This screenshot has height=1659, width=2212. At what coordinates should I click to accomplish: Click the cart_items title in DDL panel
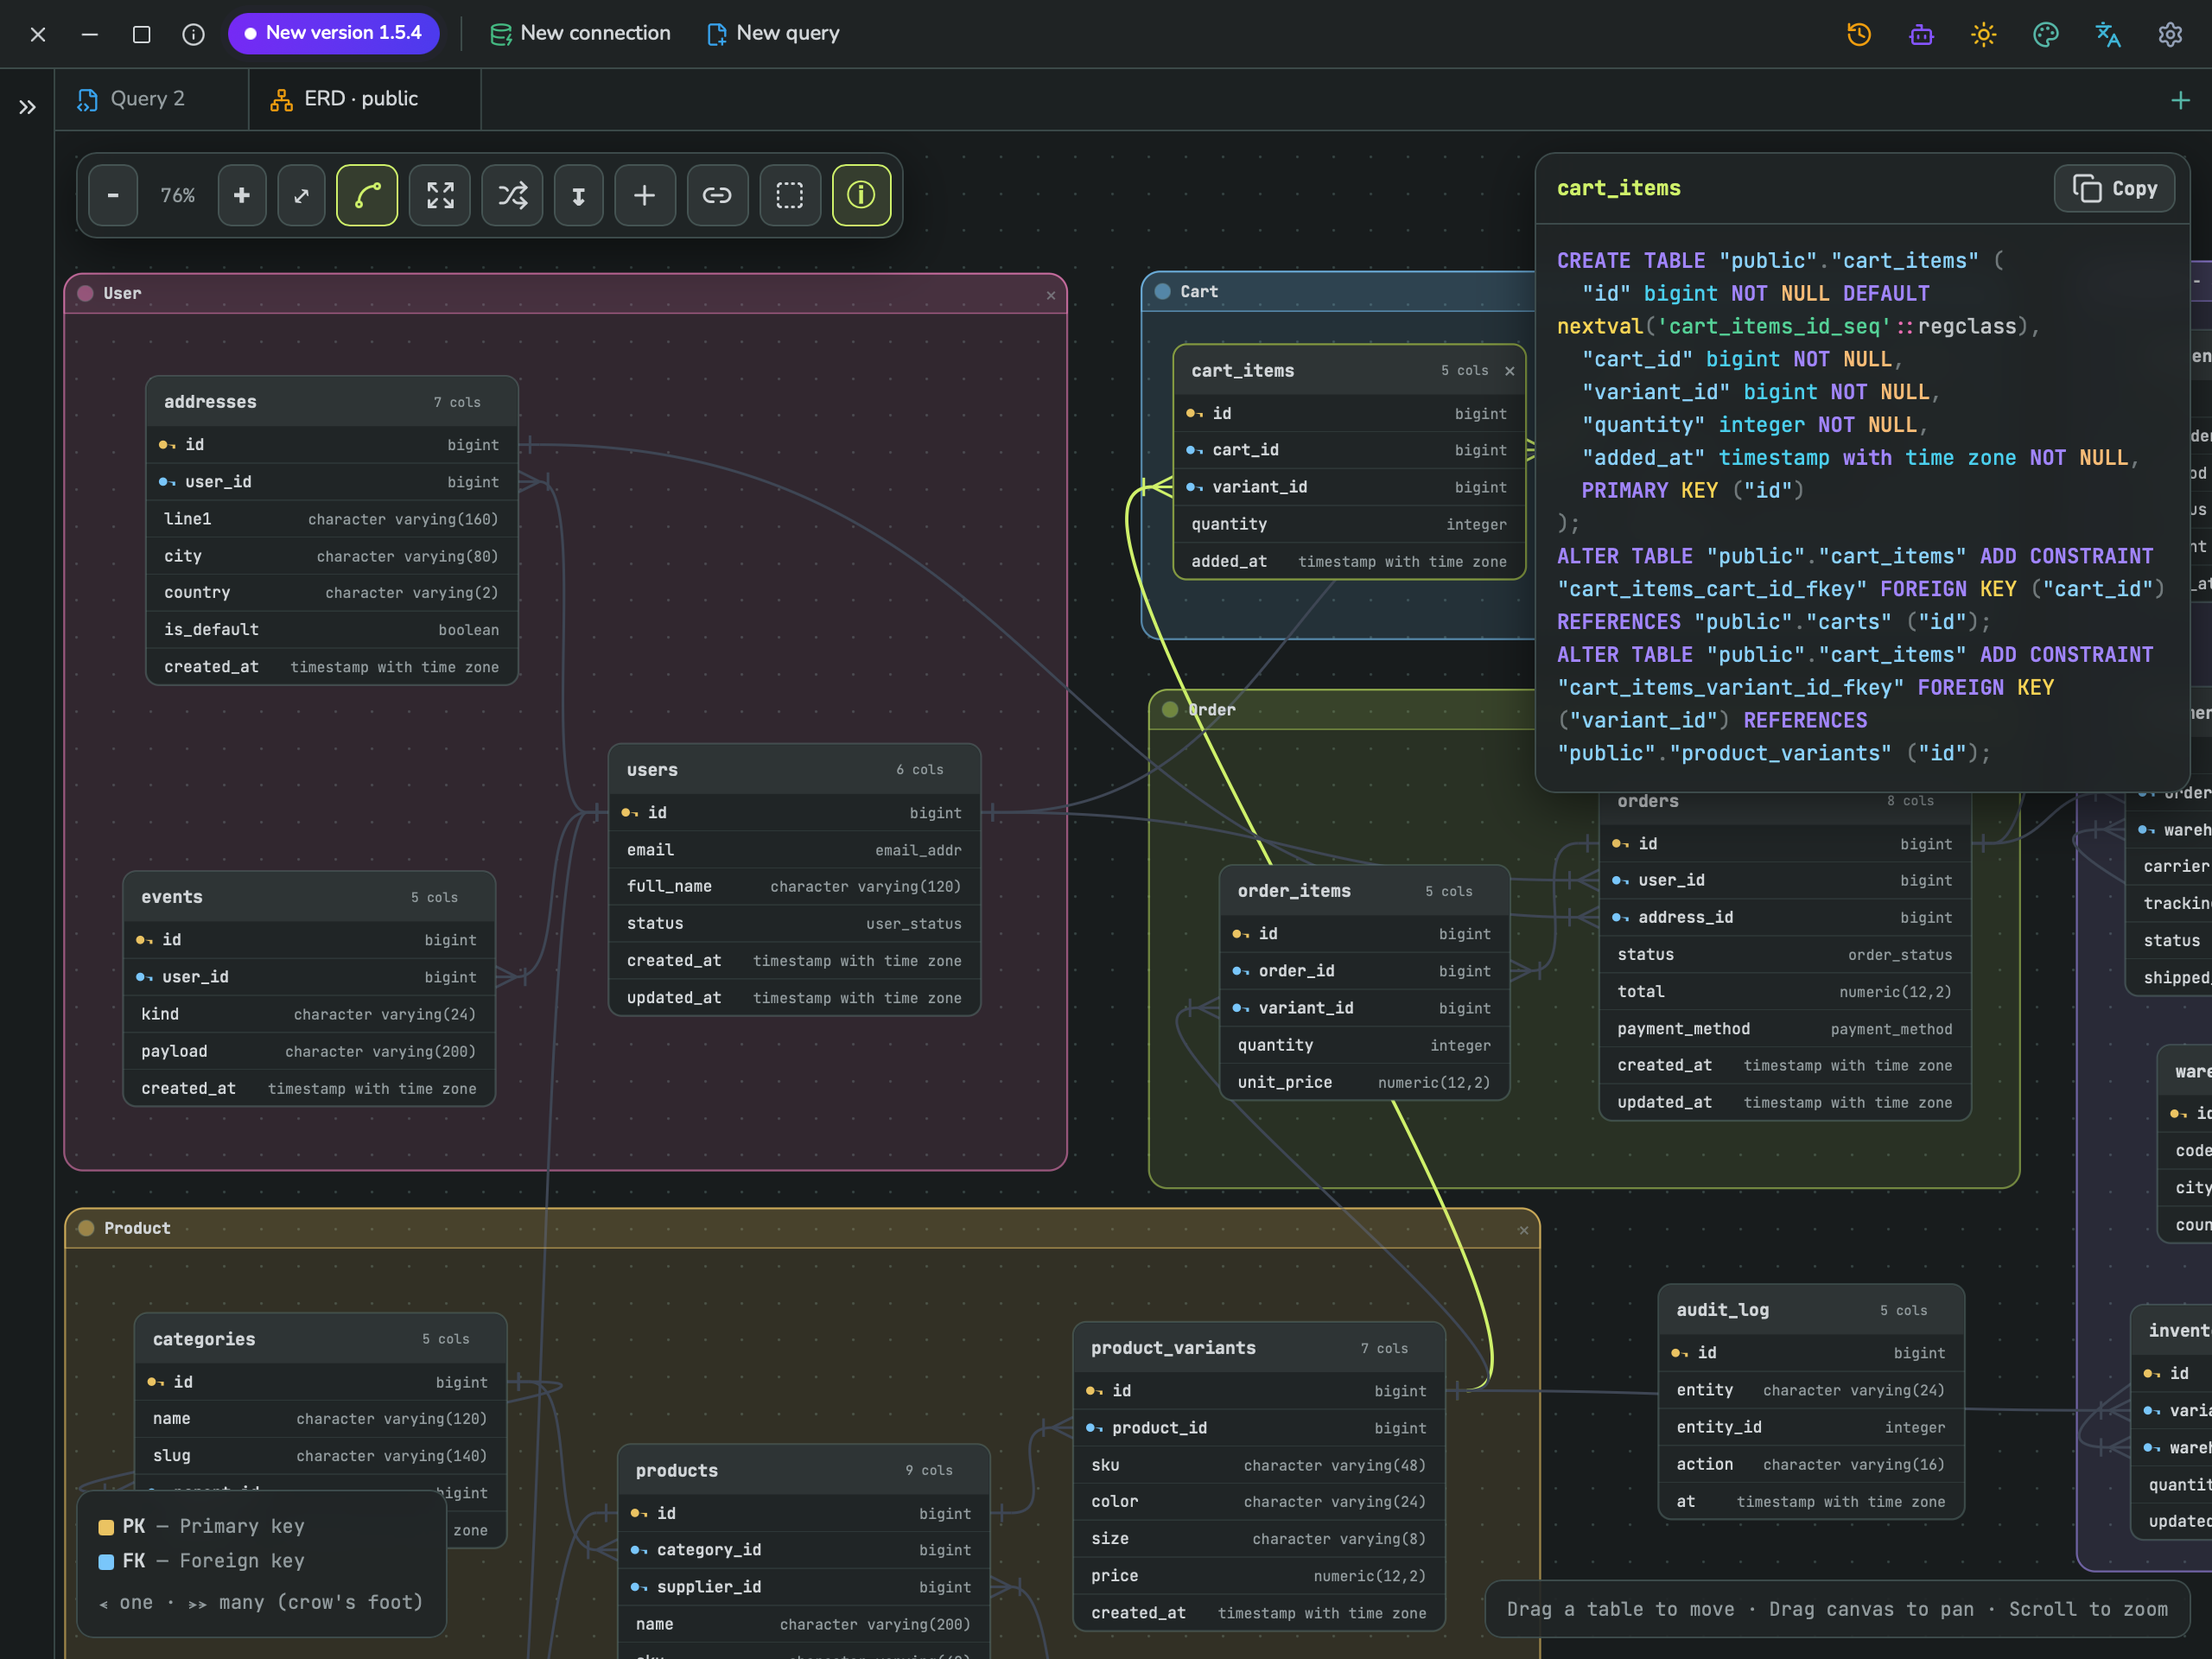pyautogui.click(x=1618, y=188)
